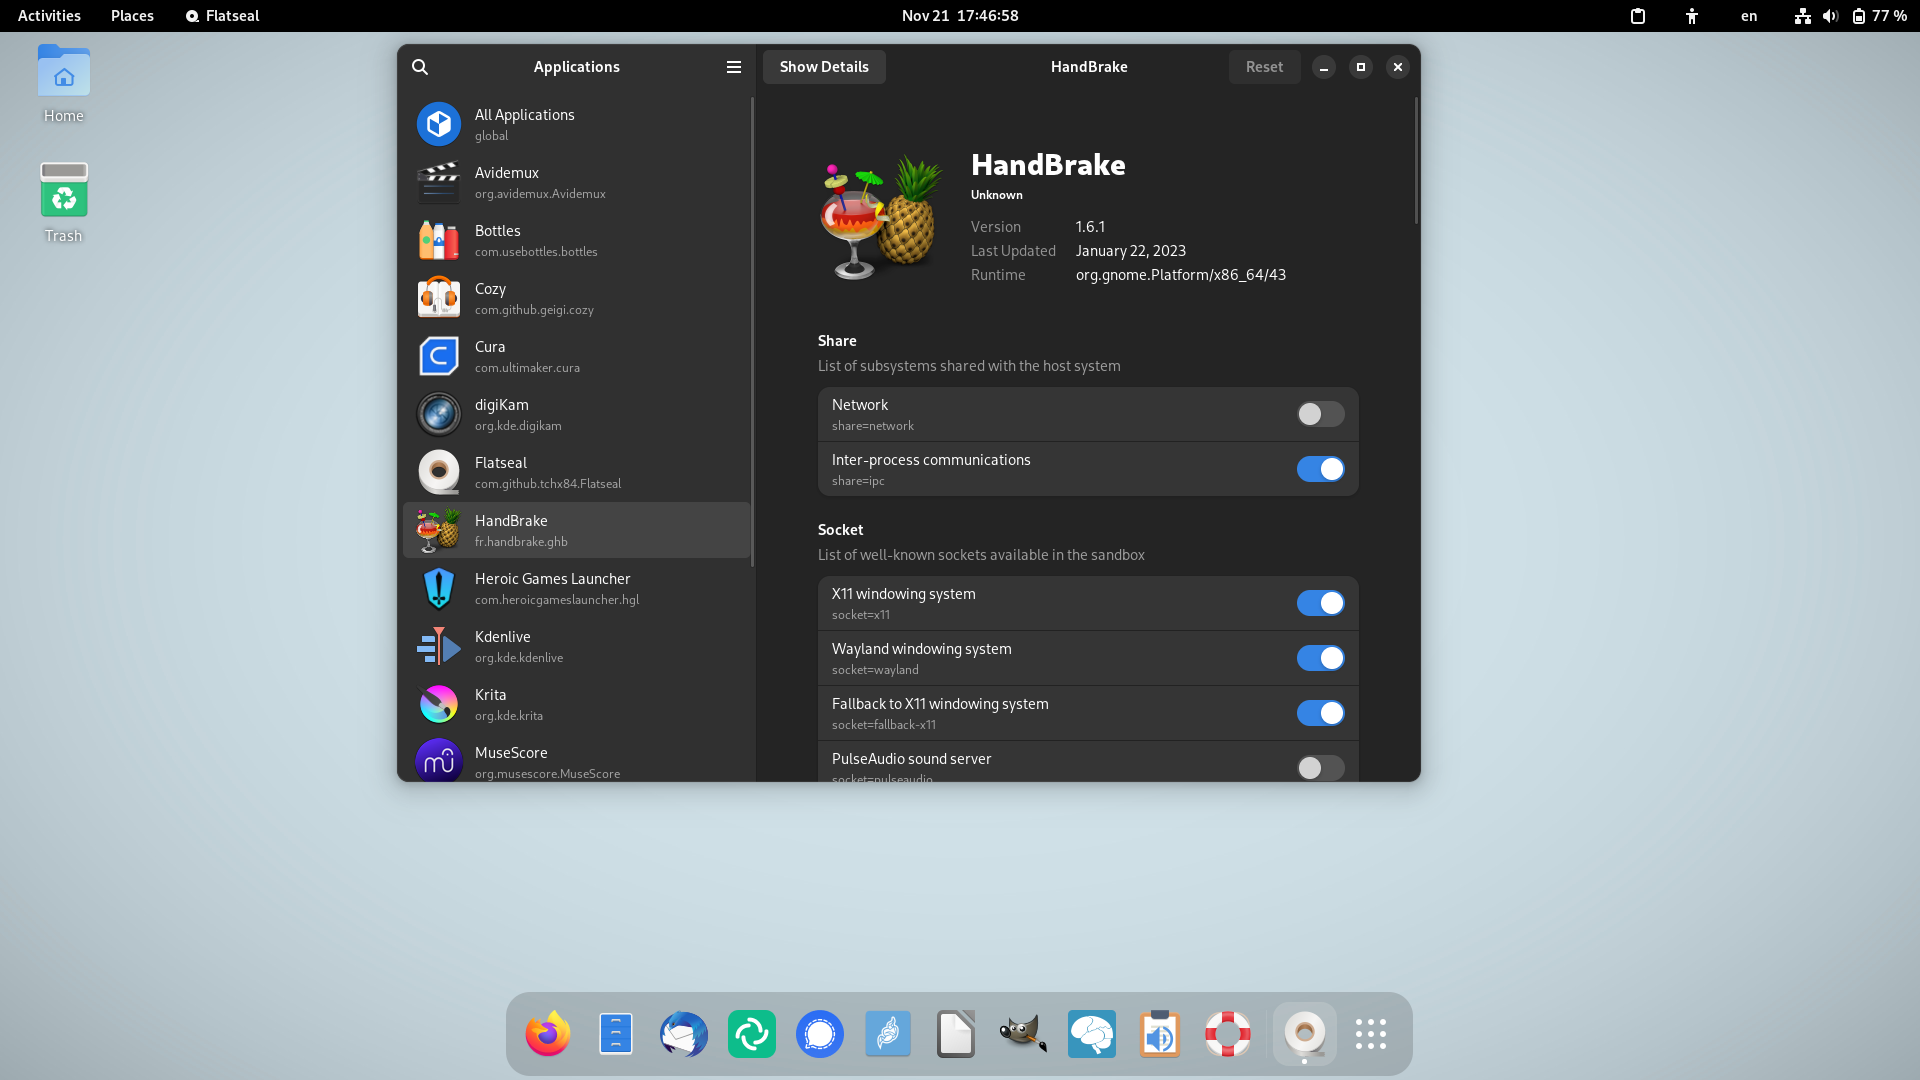Screen dimensions: 1920x1080
Task: Select the Kdenlive app icon
Action: click(x=439, y=646)
